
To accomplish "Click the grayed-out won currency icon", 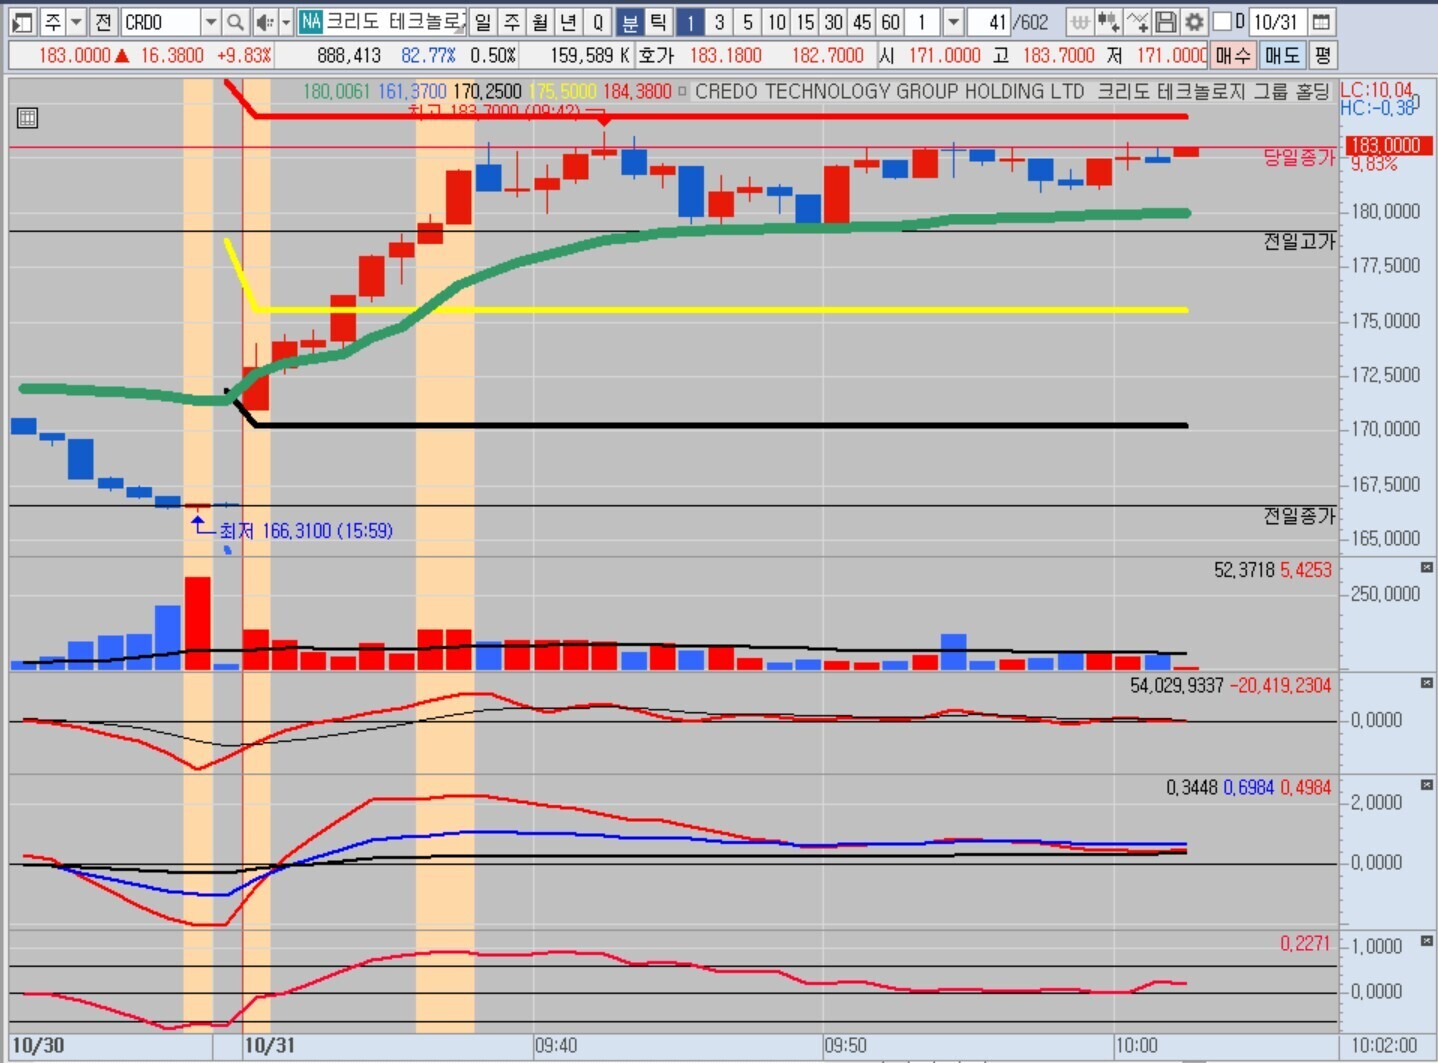I will (1079, 21).
